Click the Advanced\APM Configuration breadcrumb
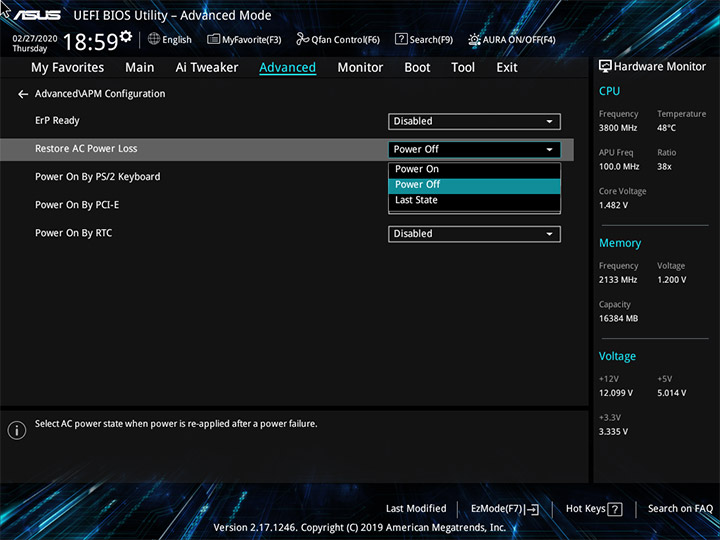Screen dimensions: 720x540 point(100,94)
